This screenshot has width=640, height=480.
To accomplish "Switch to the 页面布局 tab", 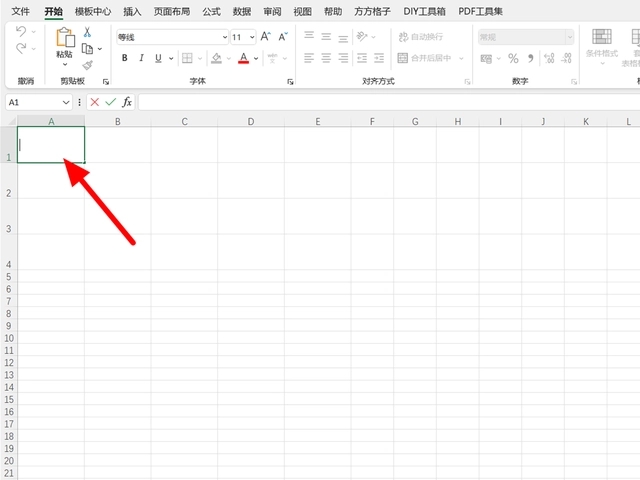I will 172,11.
